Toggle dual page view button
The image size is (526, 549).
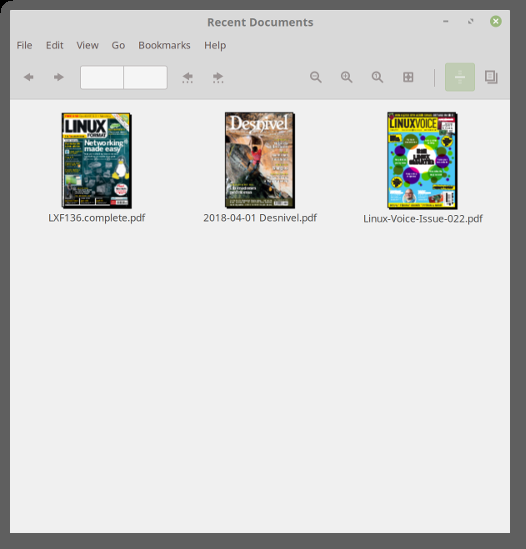pos(491,77)
